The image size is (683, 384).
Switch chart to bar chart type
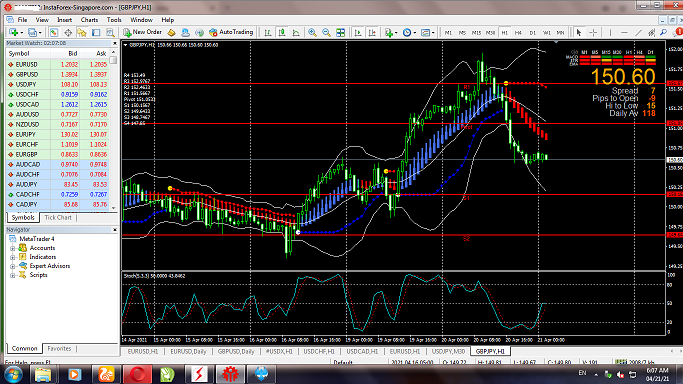pos(267,33)
